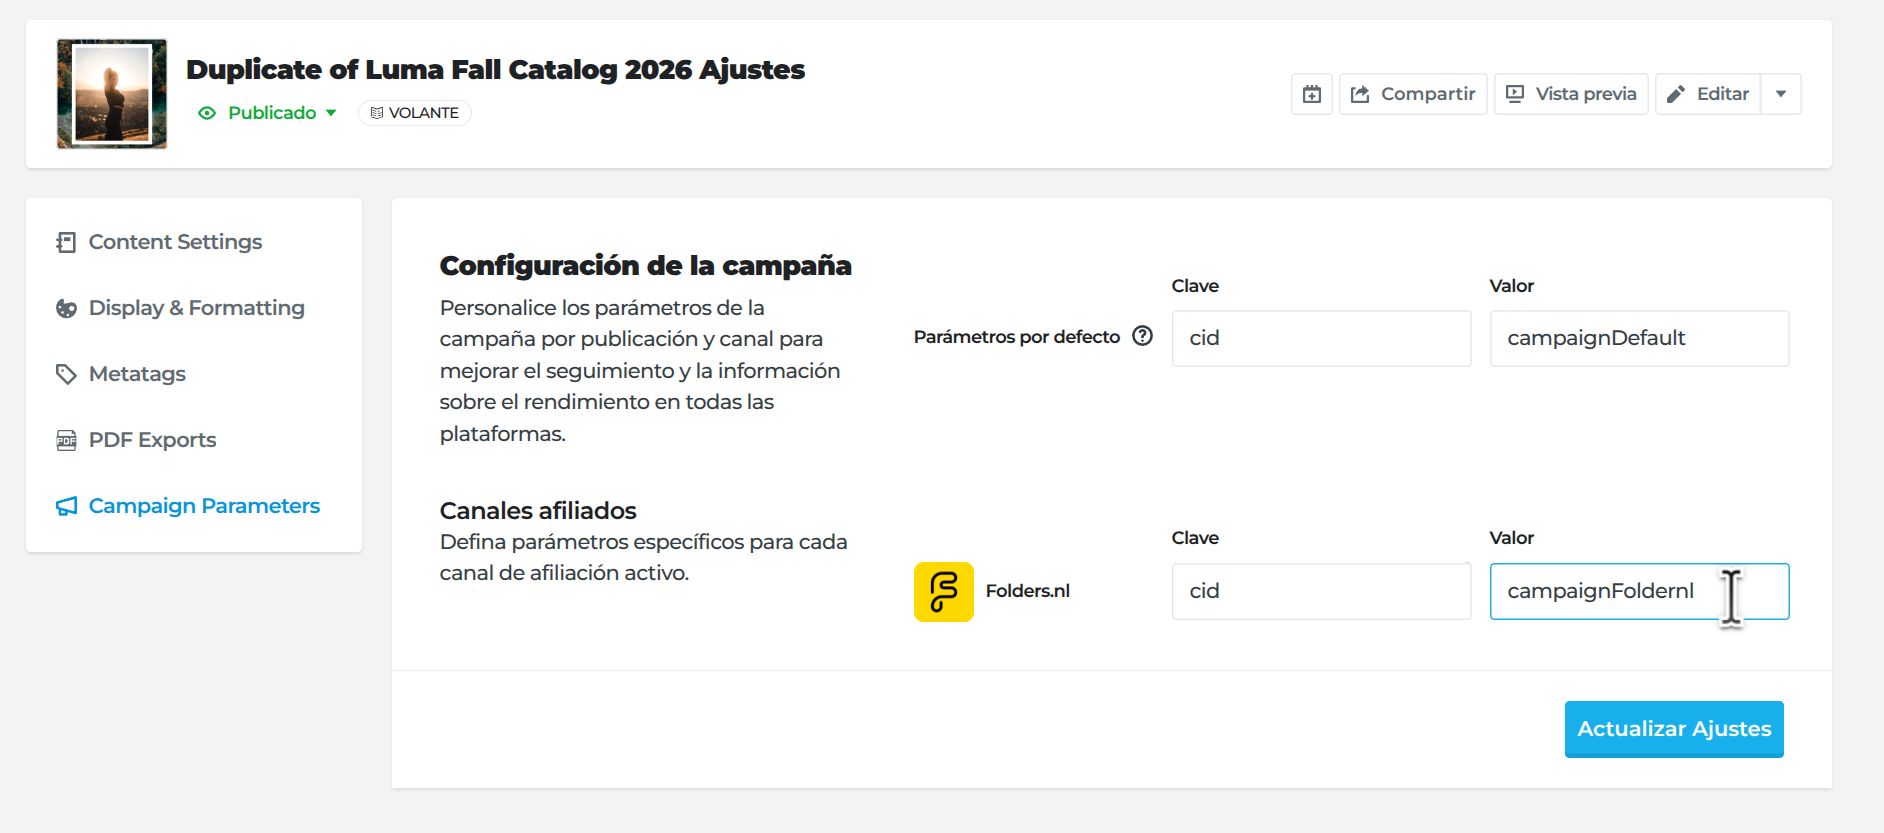Screen dimensions: 1884x833
Task: Click the Editar button
Action: [x=1708, y=94]
